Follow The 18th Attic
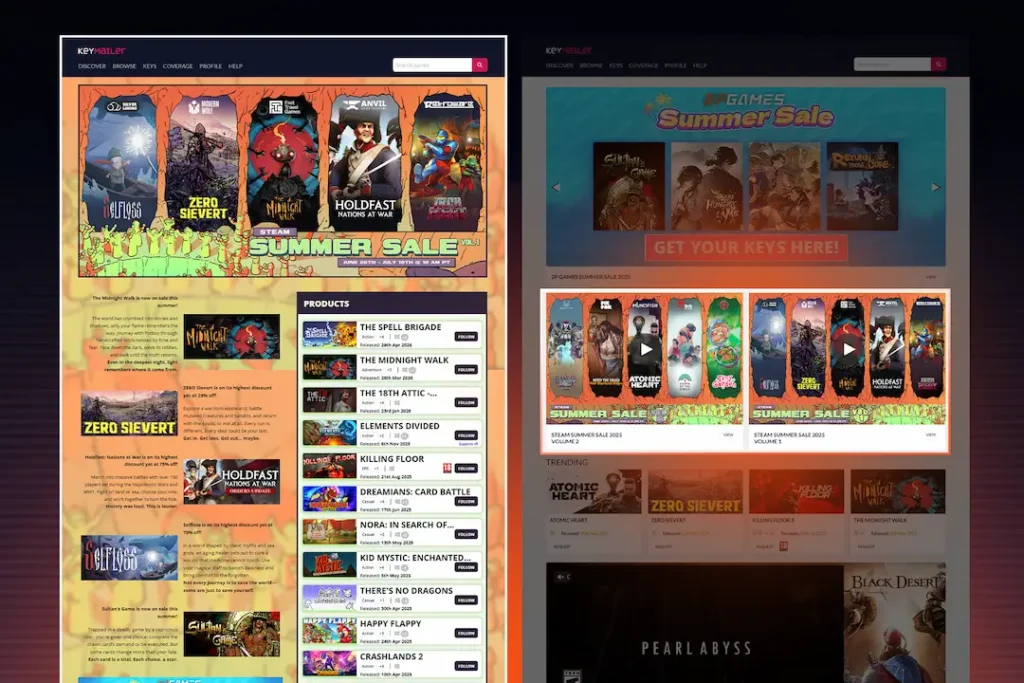Screen dimensions: 1024x683 pos(466,403)
